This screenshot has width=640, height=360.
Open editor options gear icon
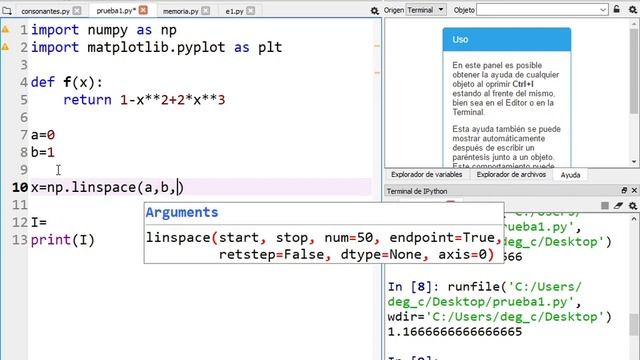pos(374,11)
